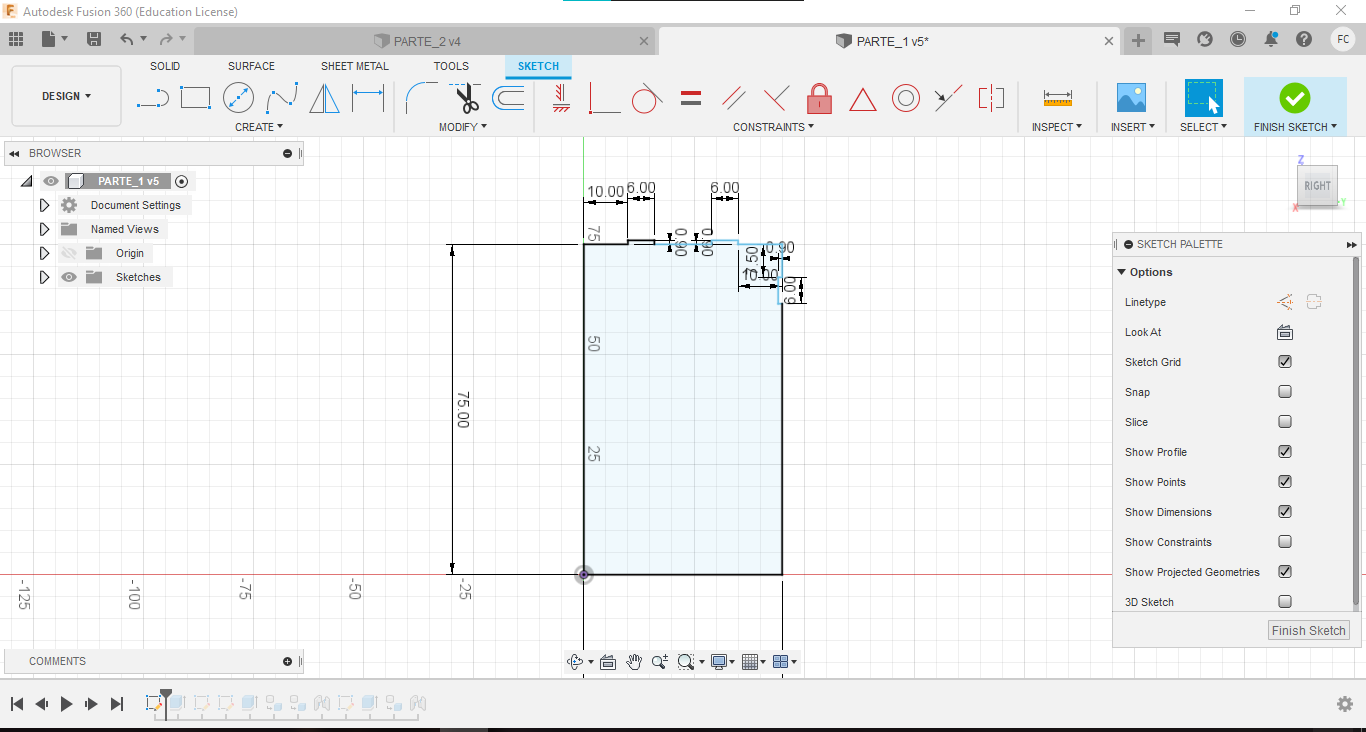Click the green Finish Sketch checkmark
Image resolution: width=1366 pixels, height=732 pixels.
pyautogui.click(x=1295, y=97)
